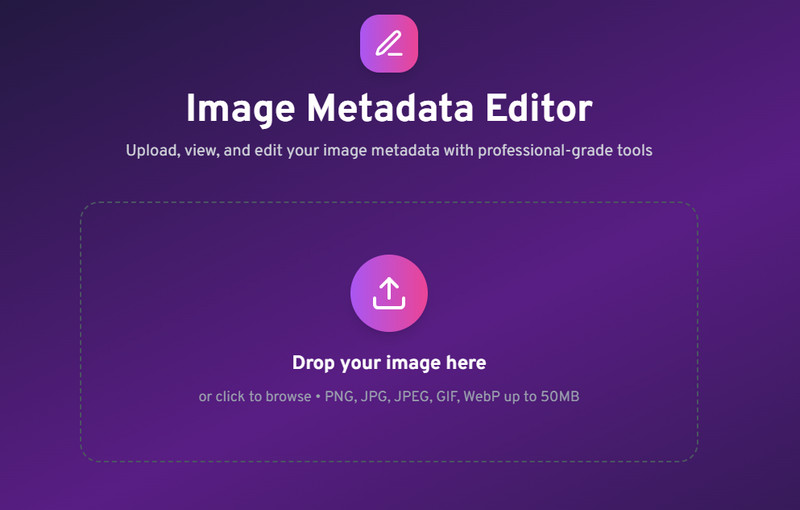Viewport: 800px width, 510px height.
Task: Click inside the dashed drop zone area
Action: point(389,332)
